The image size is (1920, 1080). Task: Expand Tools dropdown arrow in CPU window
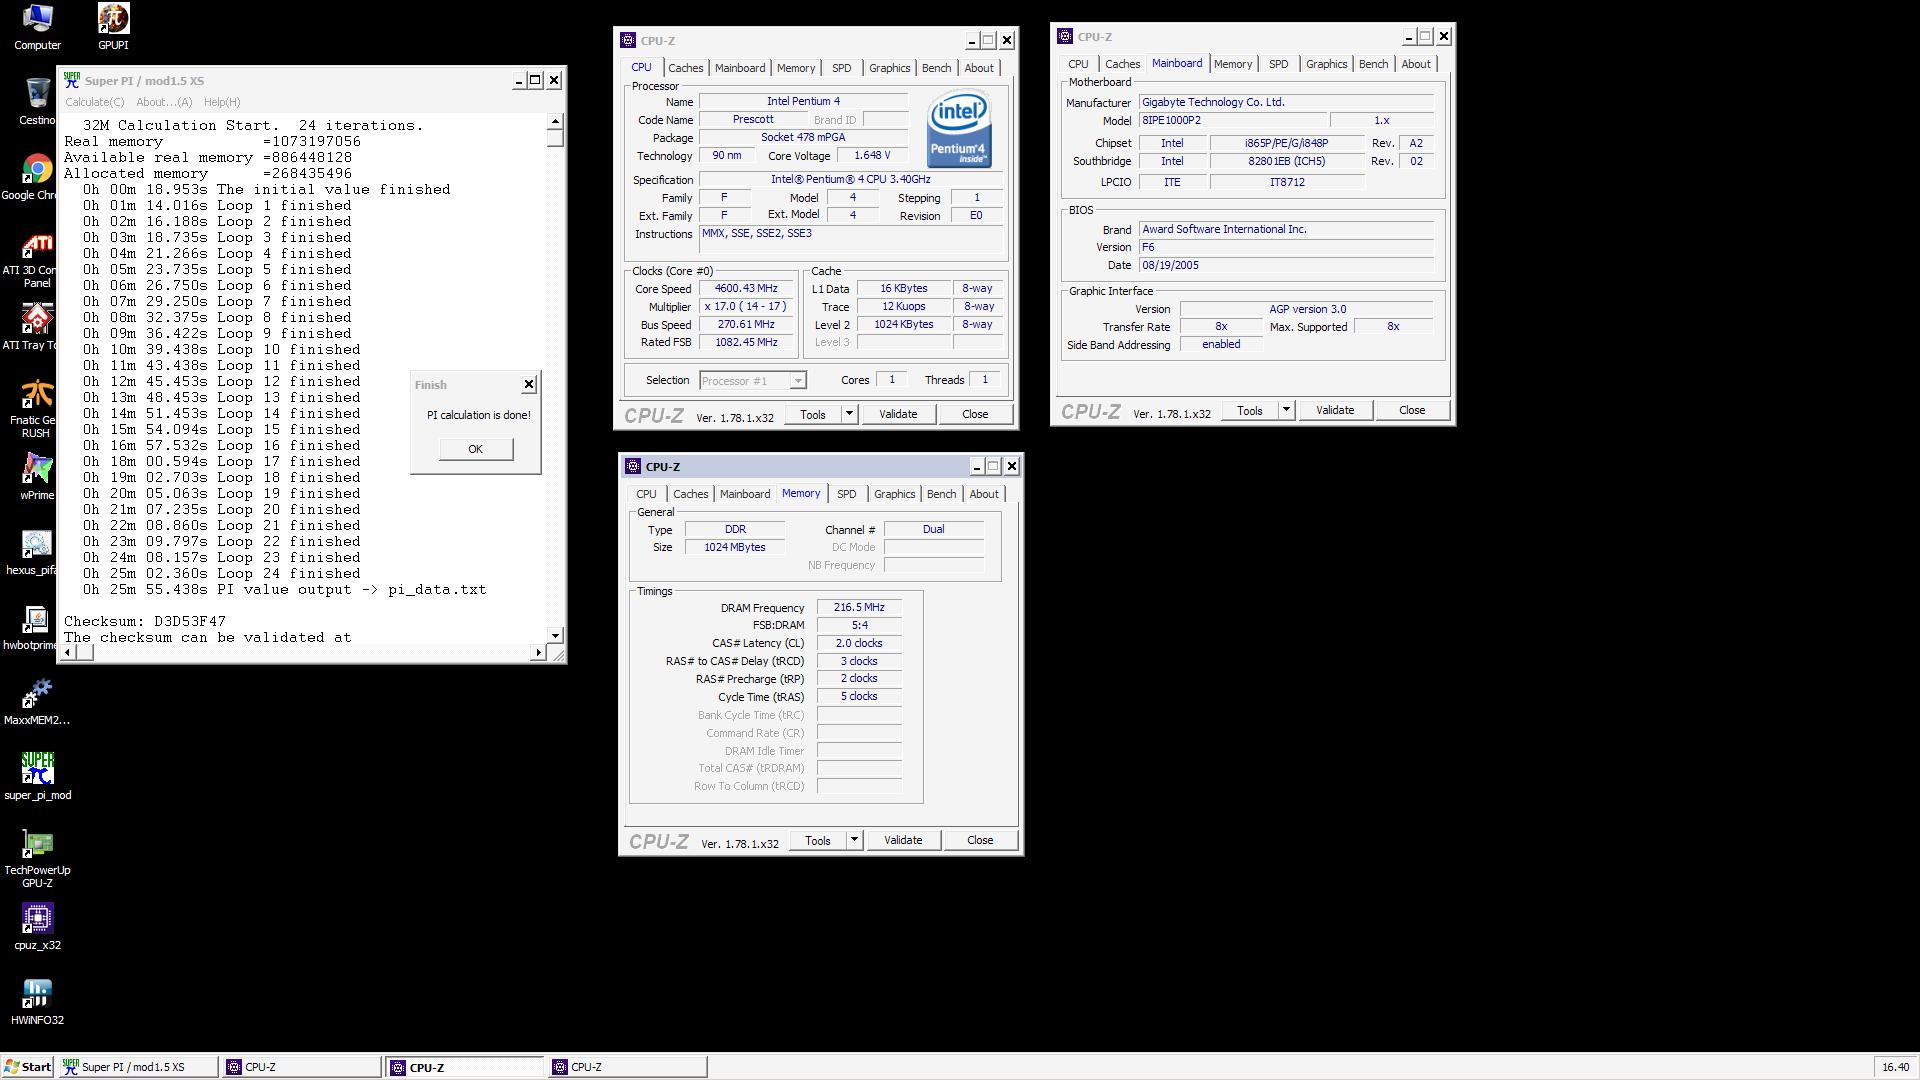click(849, 414)
